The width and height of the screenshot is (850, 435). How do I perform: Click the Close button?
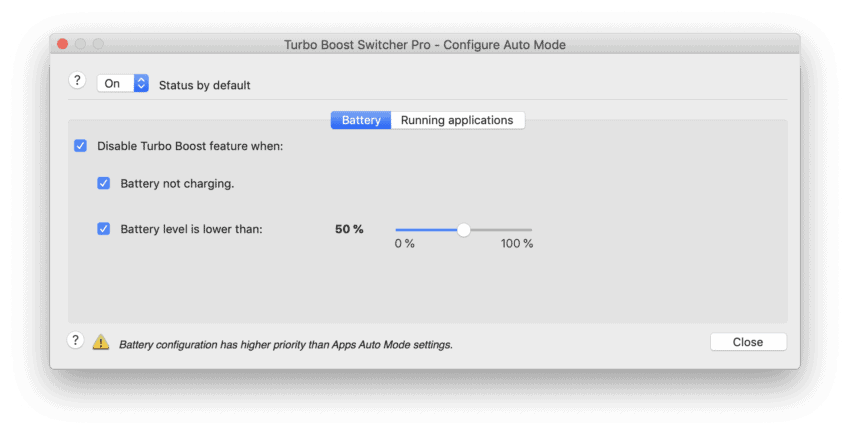[748, 342]
